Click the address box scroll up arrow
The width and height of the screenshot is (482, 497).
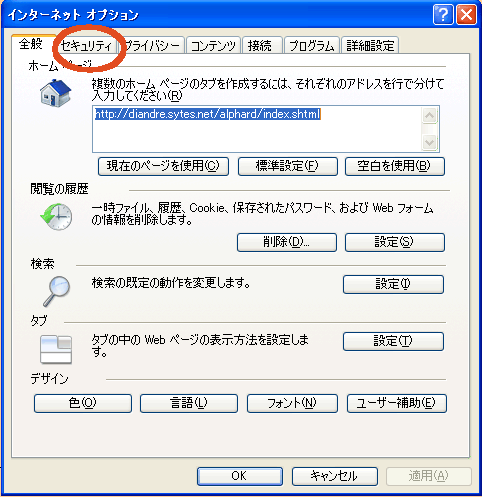pyautogui.click(x=429, y=116)
